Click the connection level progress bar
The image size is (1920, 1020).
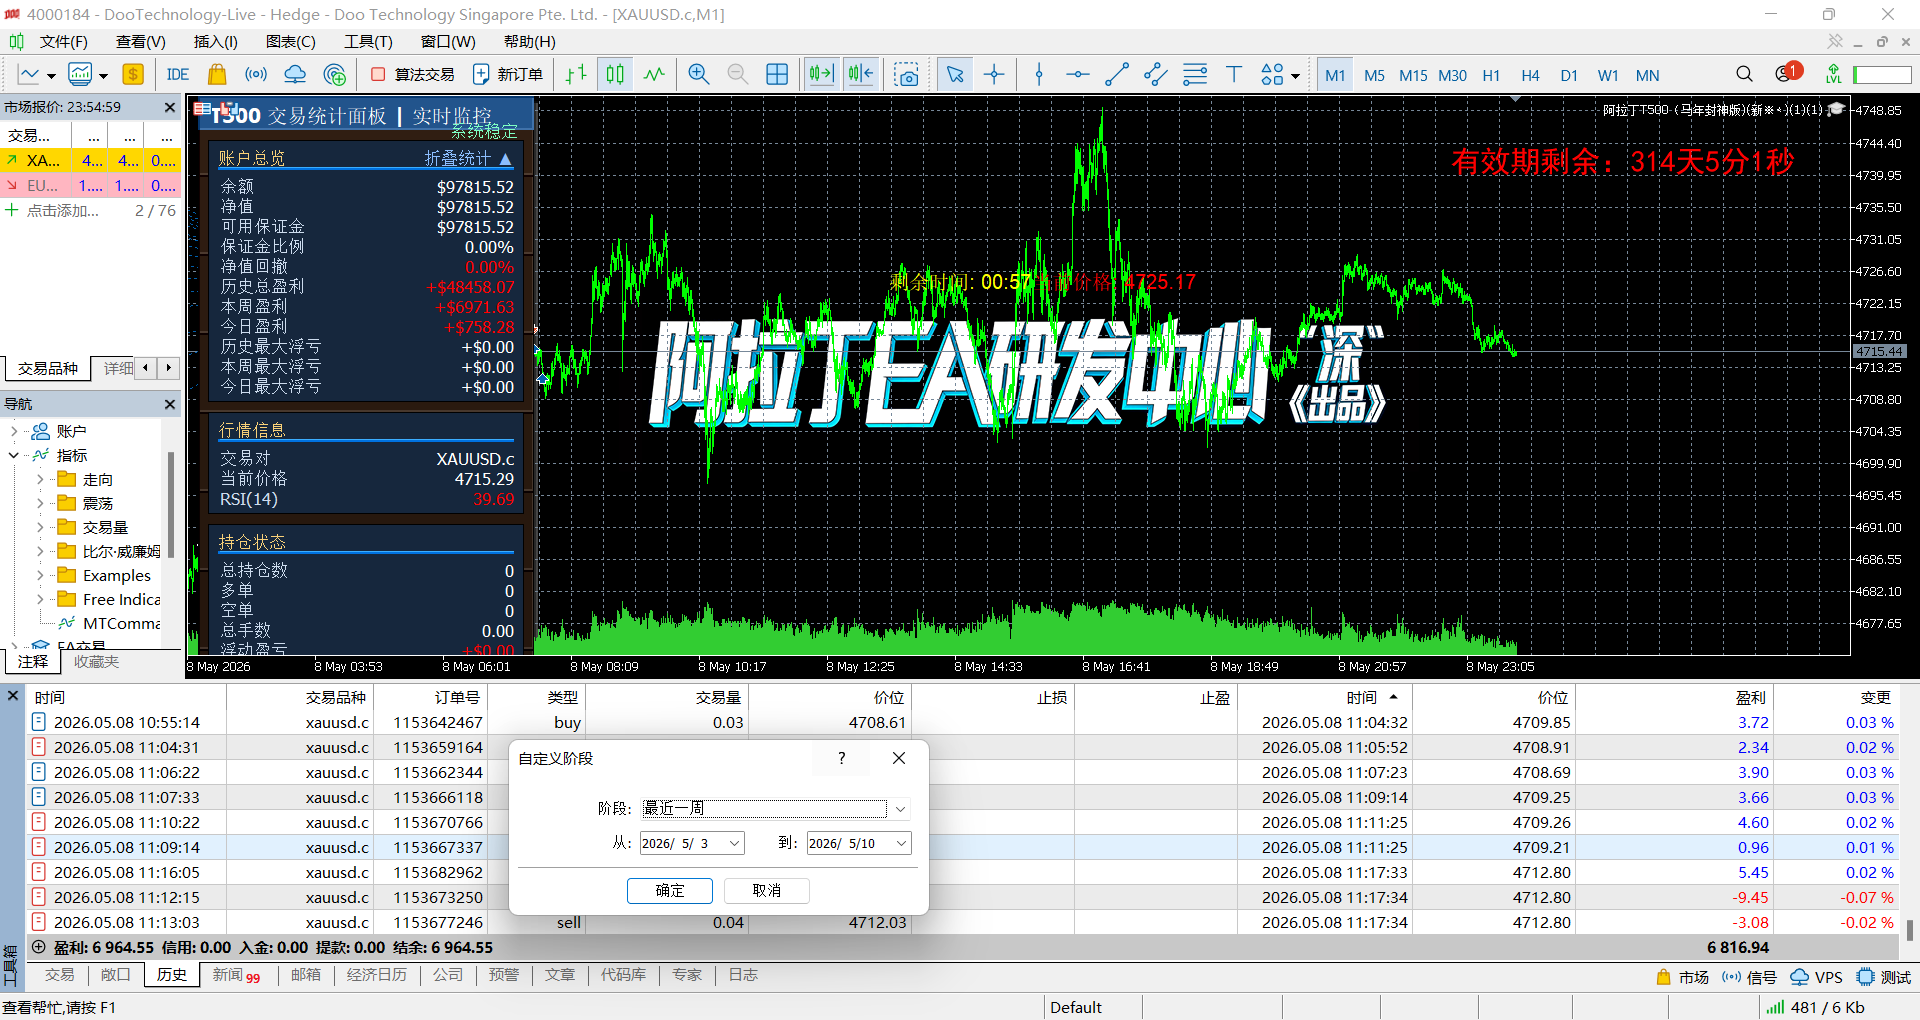tap(1882, 75)
